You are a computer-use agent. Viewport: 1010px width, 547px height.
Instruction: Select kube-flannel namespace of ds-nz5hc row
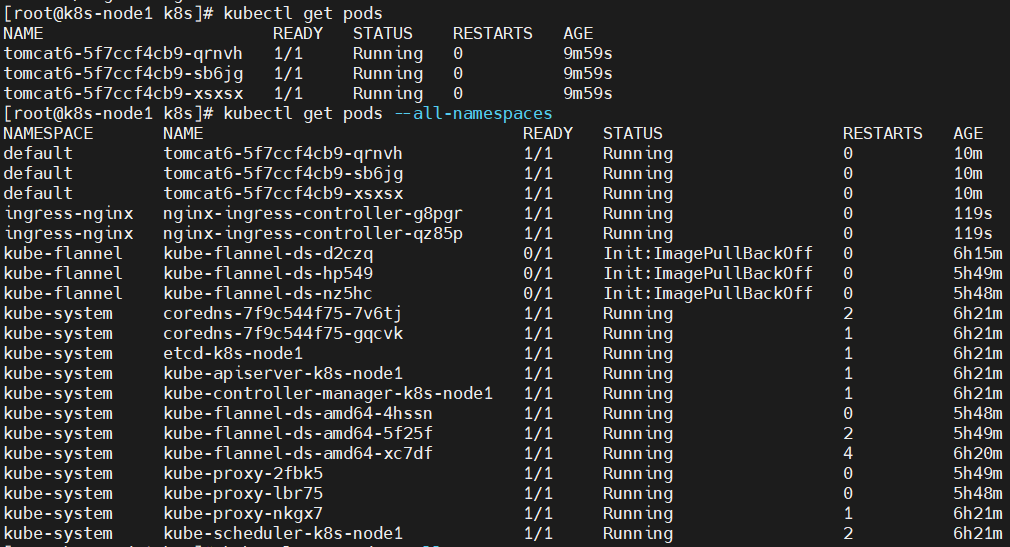coord(63,293)
